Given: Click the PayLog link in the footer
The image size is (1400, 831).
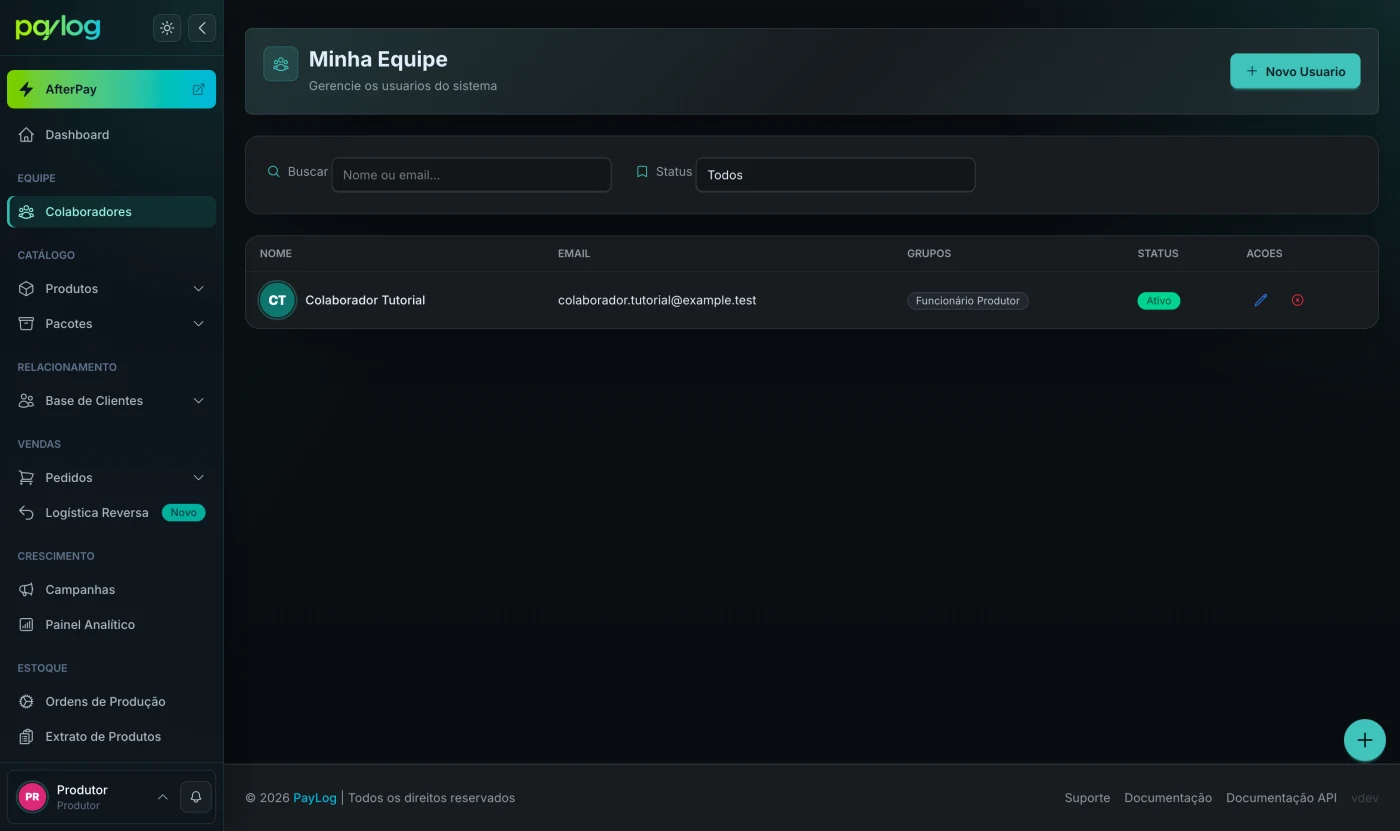Looking at the screenshot, I should pos(315,798).
